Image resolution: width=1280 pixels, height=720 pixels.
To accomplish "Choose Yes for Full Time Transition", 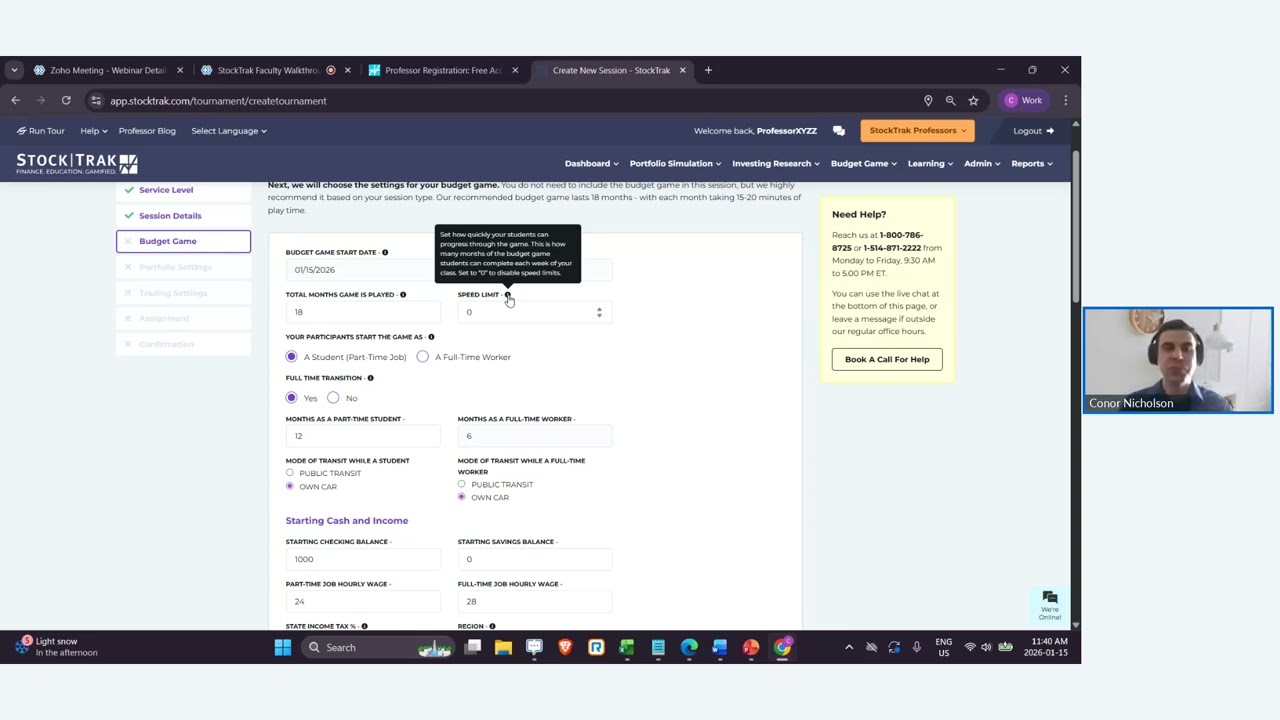I will pos(291,398).
